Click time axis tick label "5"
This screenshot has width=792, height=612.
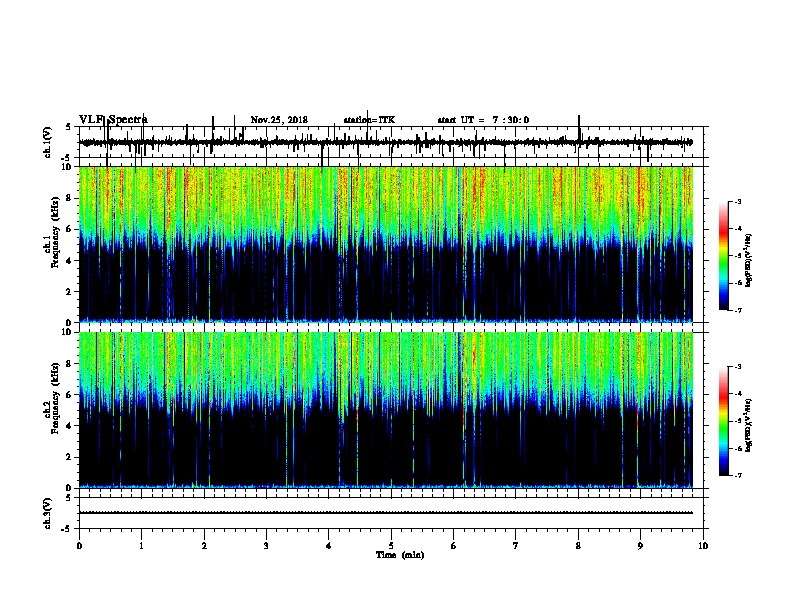tap(391, 545)
